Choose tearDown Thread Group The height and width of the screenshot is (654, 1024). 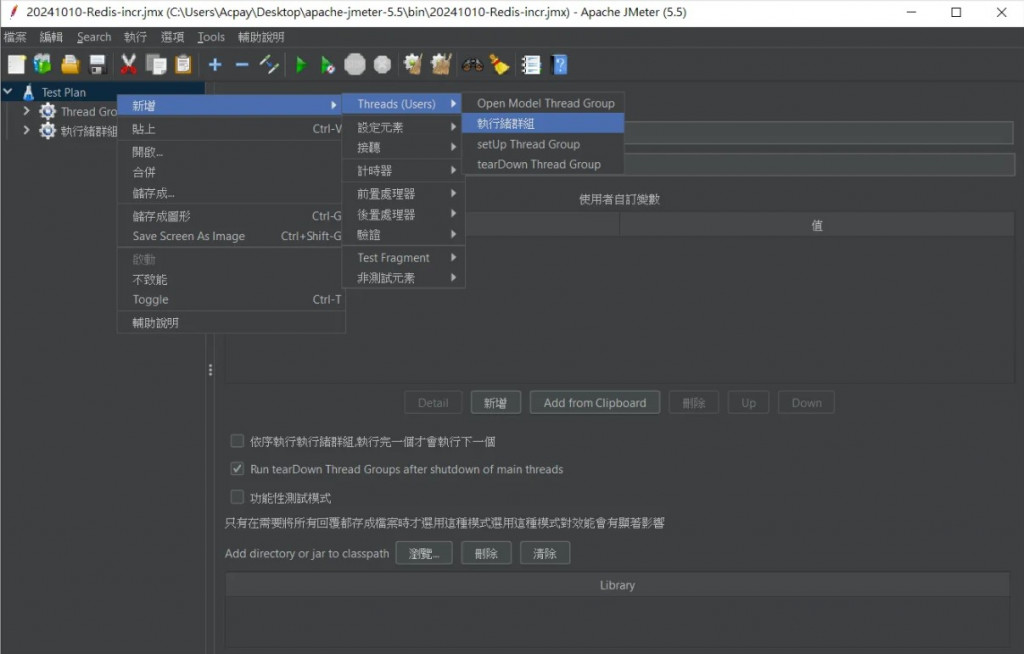[x=543, y=164]
